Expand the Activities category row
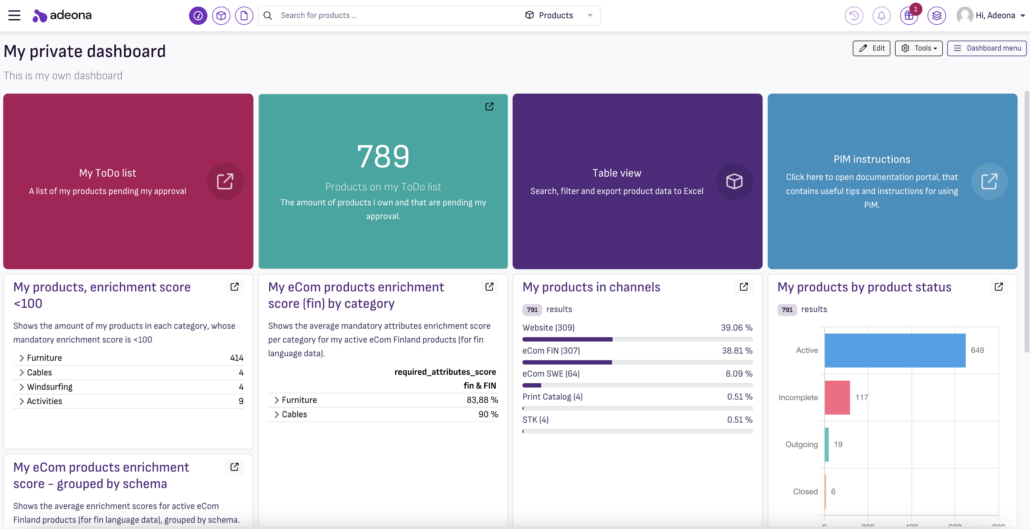This screenshot has height=529, width=1030. (22, 402)
